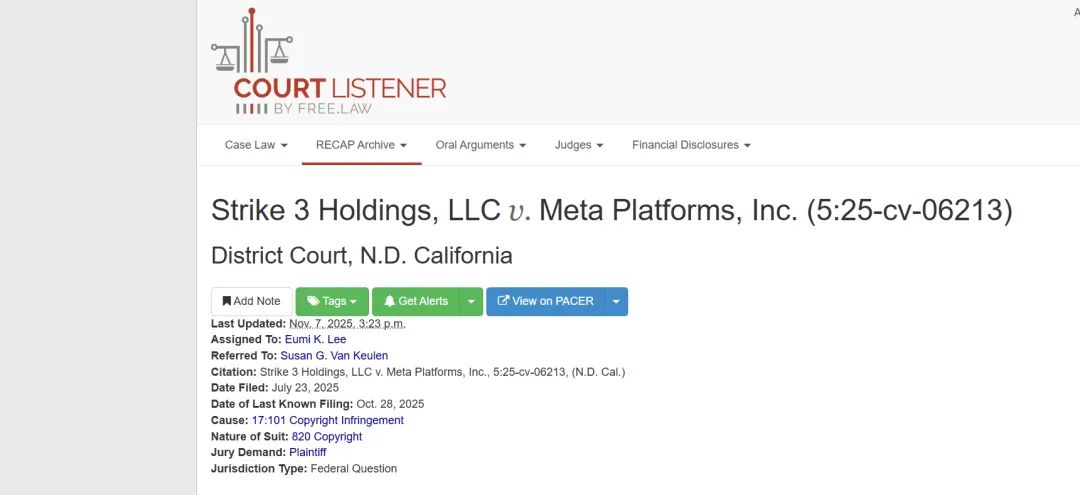The image size is (1080, 495).
Task: Click the external link icon on View on PACER
Action: (x=503, y=301)
